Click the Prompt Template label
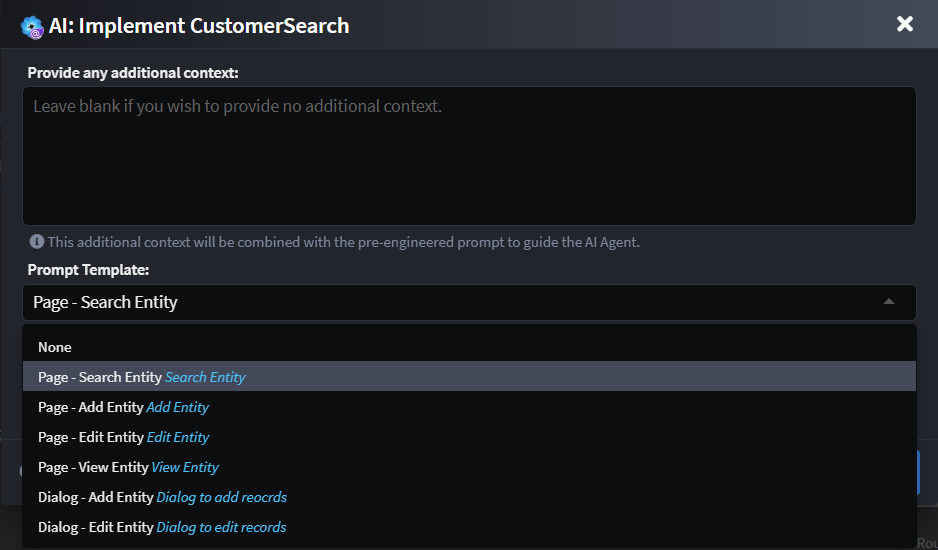 (x=88, y=270)
